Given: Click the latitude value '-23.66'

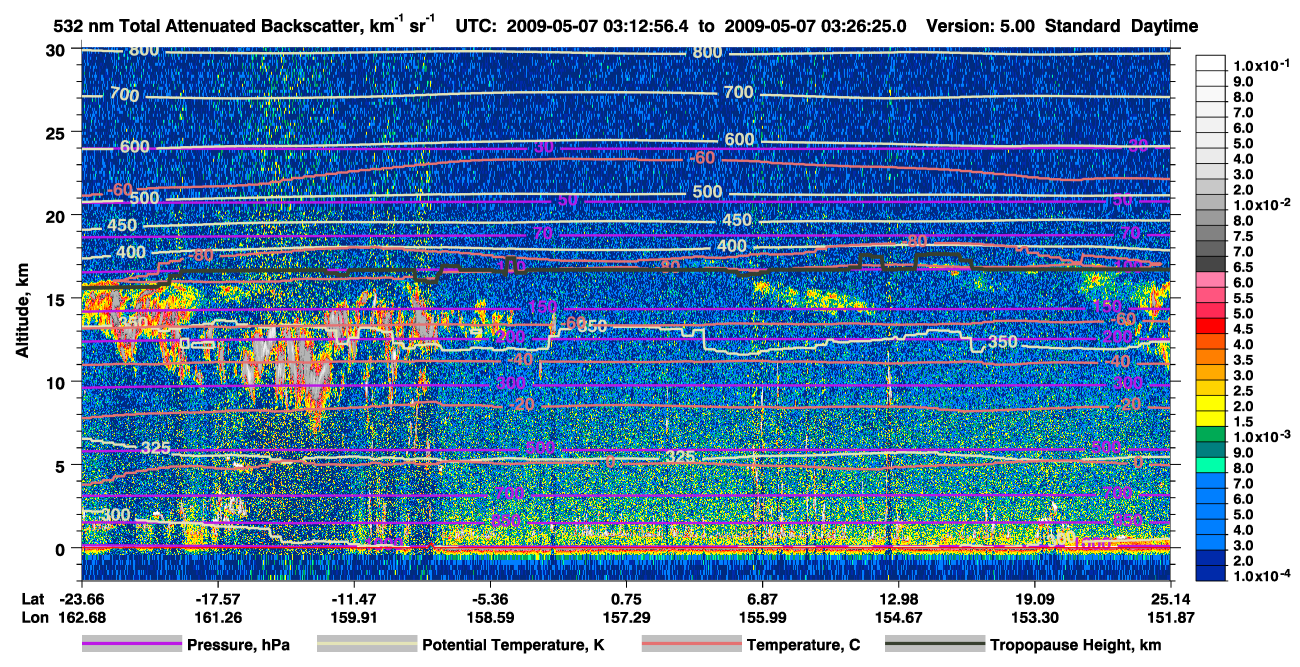Looking at the screenshot, I should (x=83, y=600).
